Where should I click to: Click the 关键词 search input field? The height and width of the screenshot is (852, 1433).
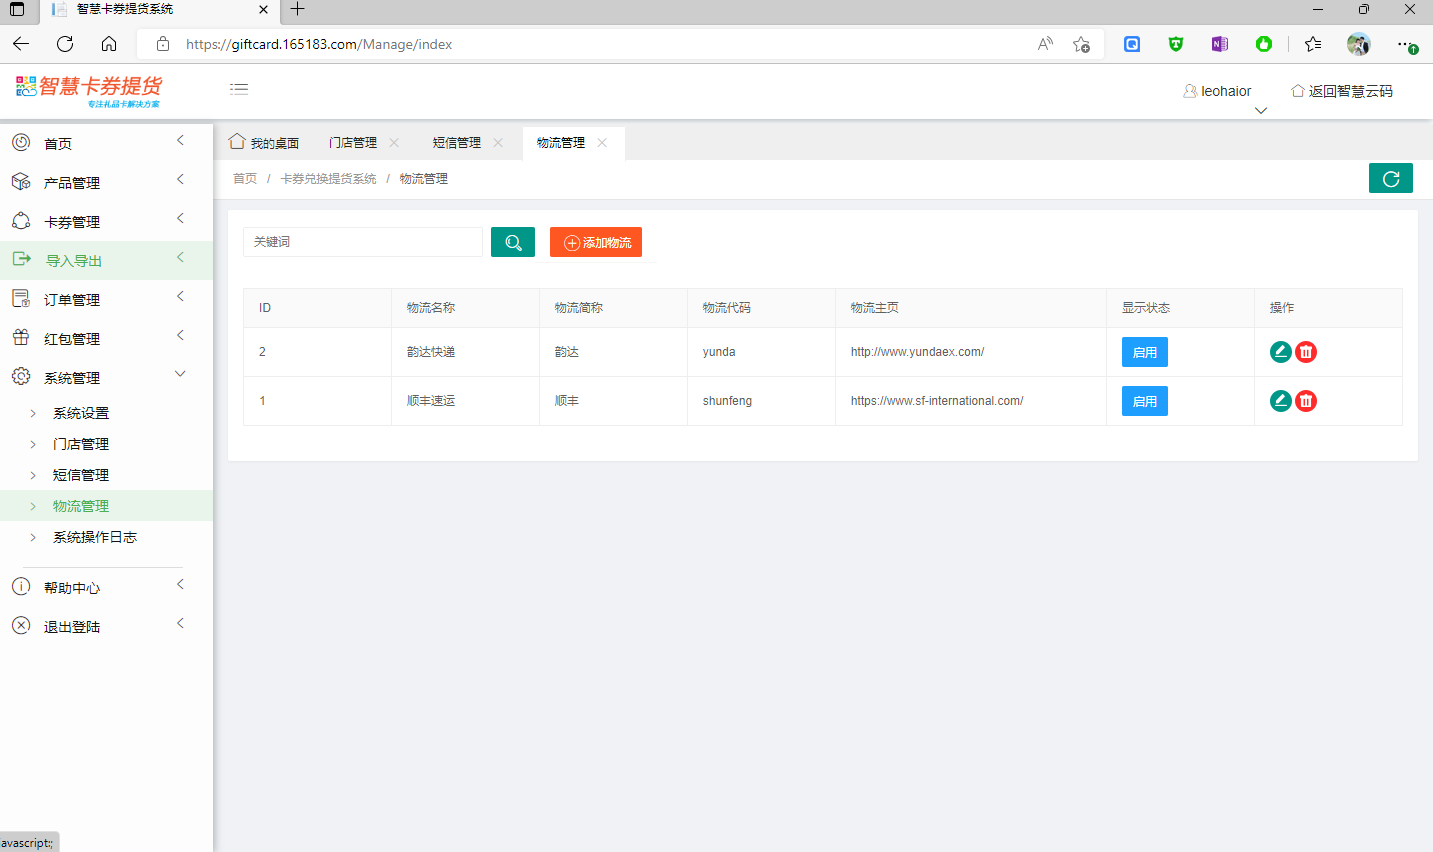362,242
